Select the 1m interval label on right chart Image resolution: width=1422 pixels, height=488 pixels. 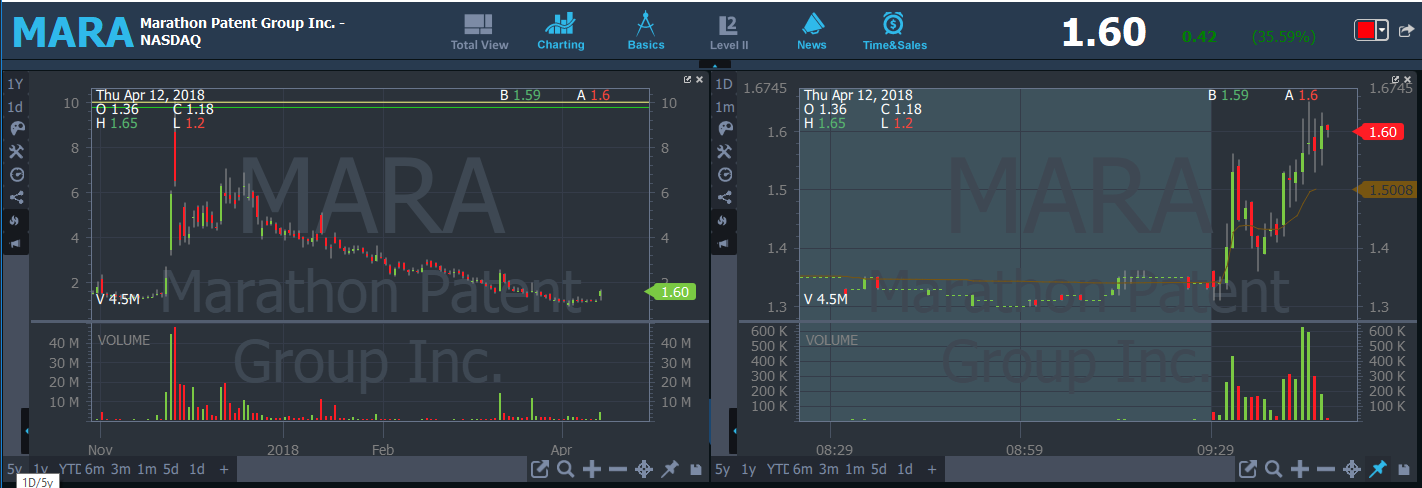[724, 107]
